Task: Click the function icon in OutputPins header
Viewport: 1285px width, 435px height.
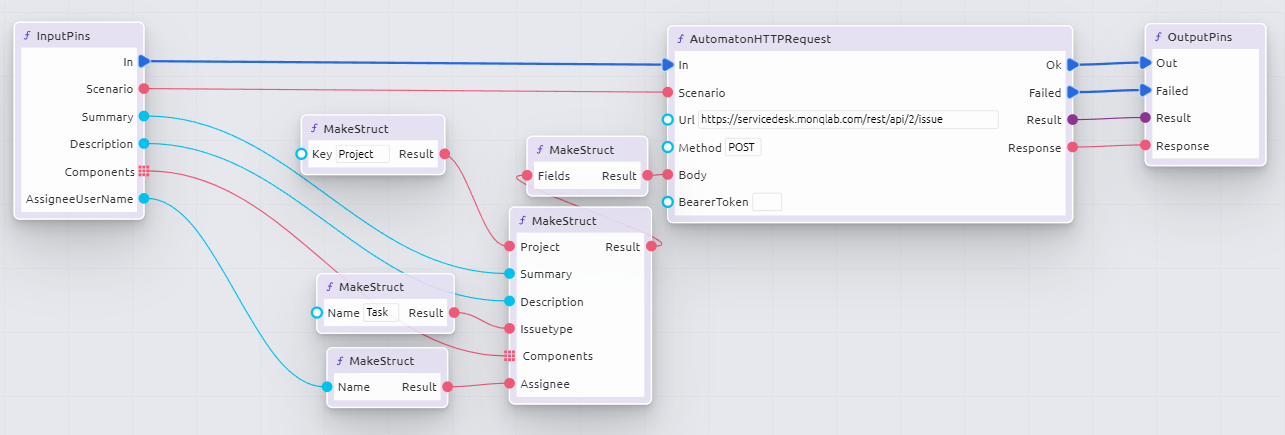Action: [x=1158, y=37]
